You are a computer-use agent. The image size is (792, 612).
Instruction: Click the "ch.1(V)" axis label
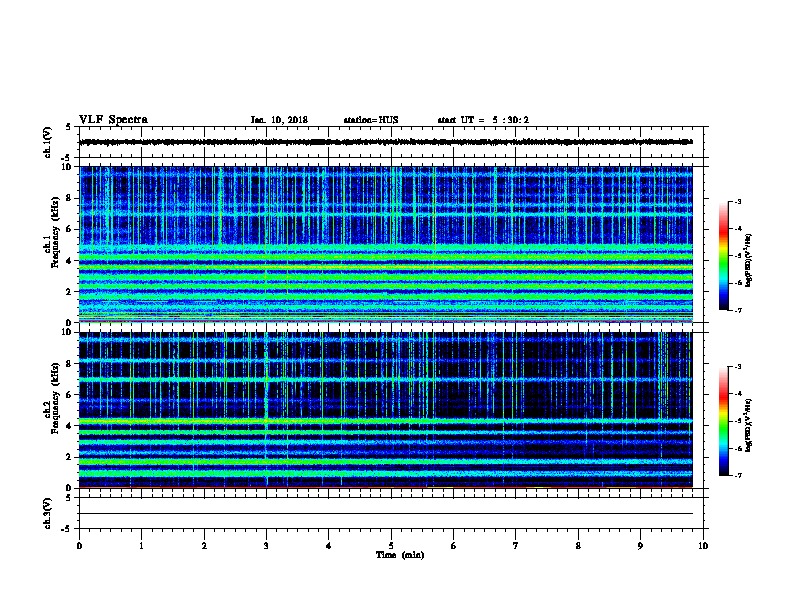pyautogui.click(x=47, y=142)
